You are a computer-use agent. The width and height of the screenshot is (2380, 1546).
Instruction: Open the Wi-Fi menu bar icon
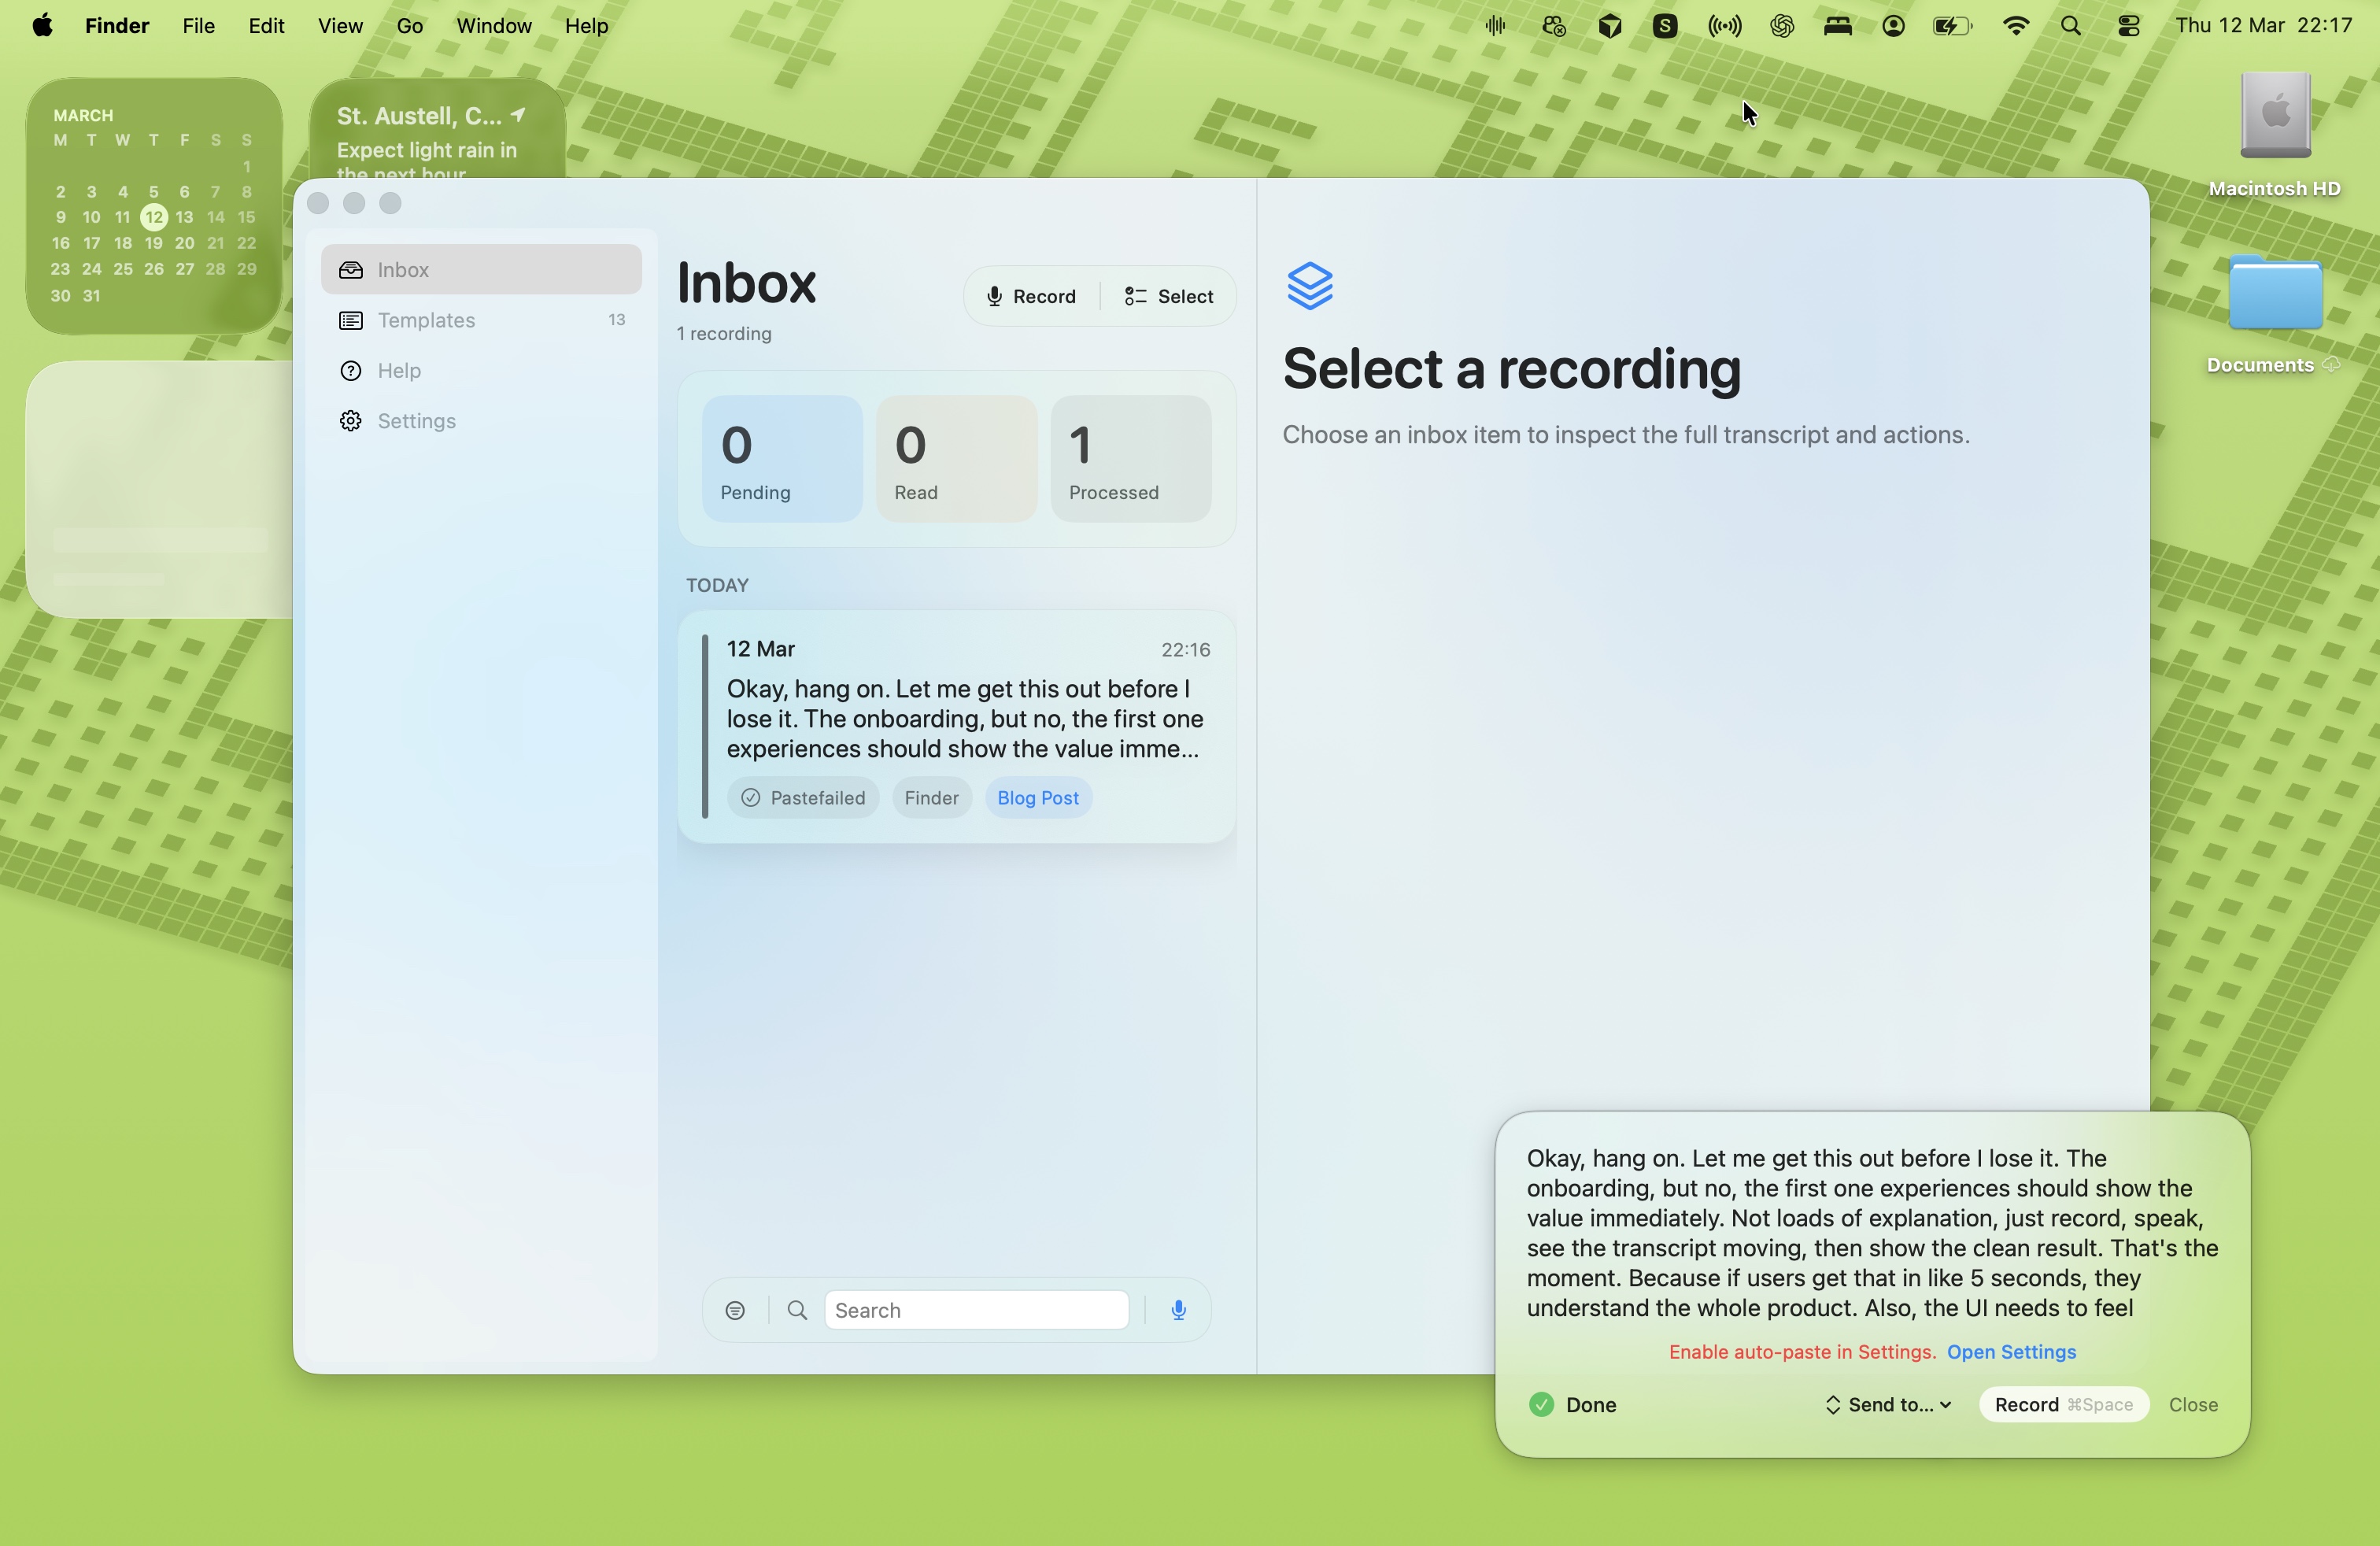[2016, 26]
